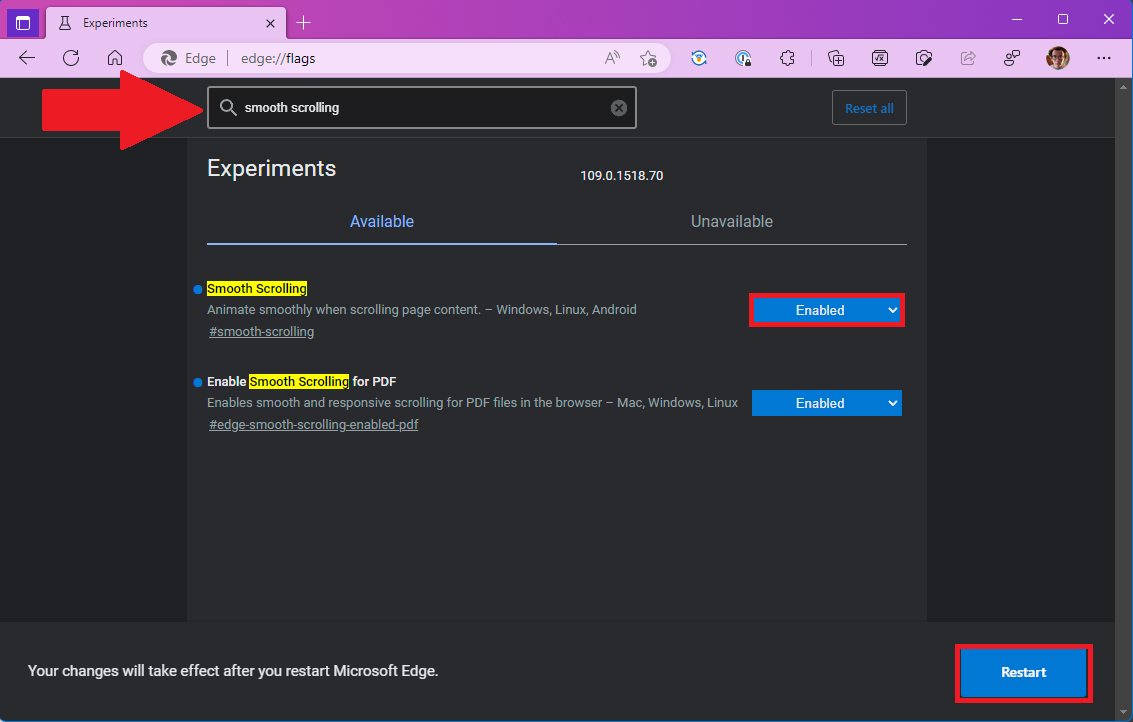
Task: Open #edge-smooth-scrolling-enabled-pdf link
Action: pyautogui.click(x=314, y=425)
